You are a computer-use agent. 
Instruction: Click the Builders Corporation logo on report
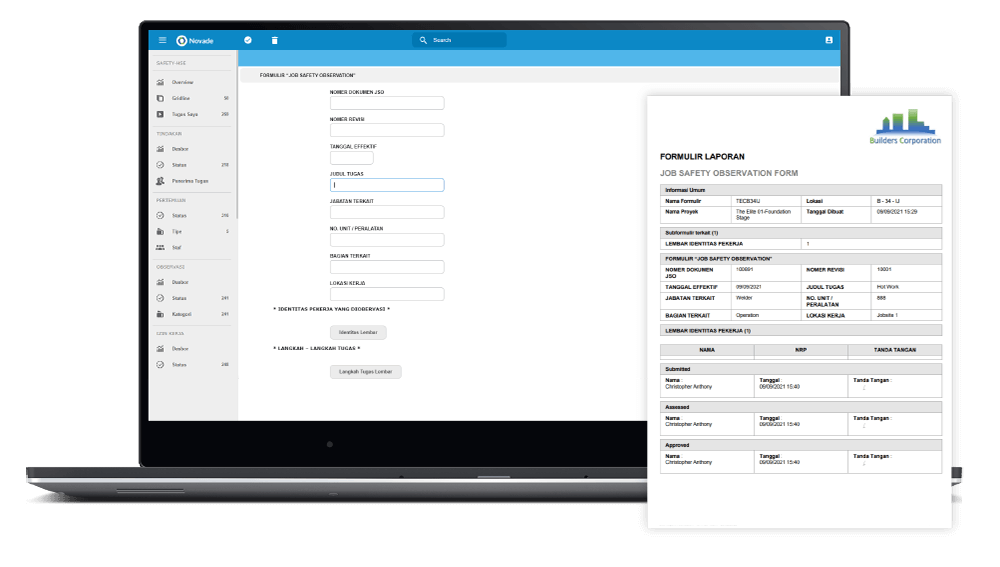pos(905,127)
